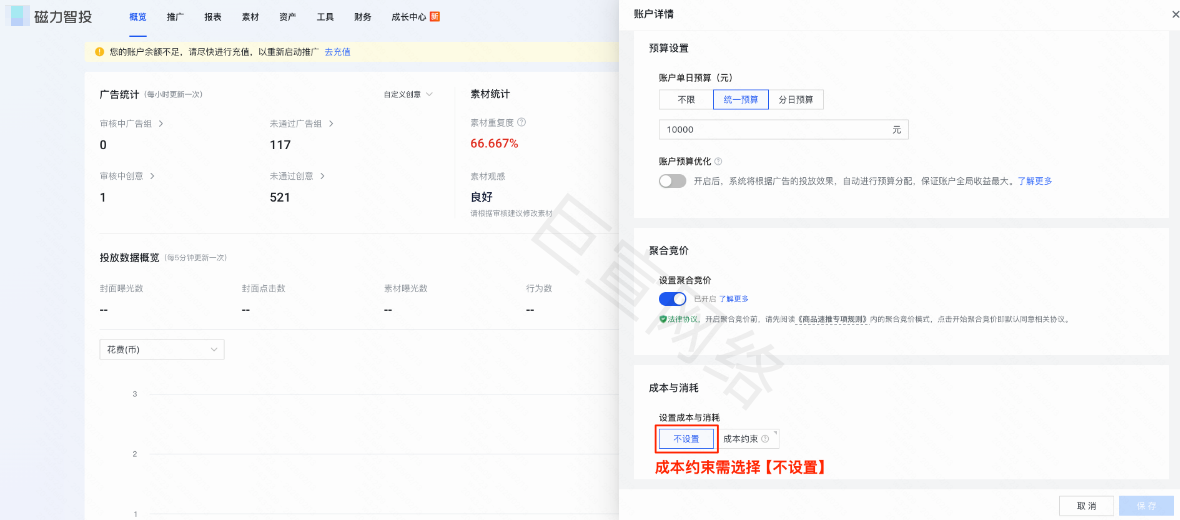
Task: Click the 封面点击数 metric label
Action: pyautogui.click(x=263, y=288)
